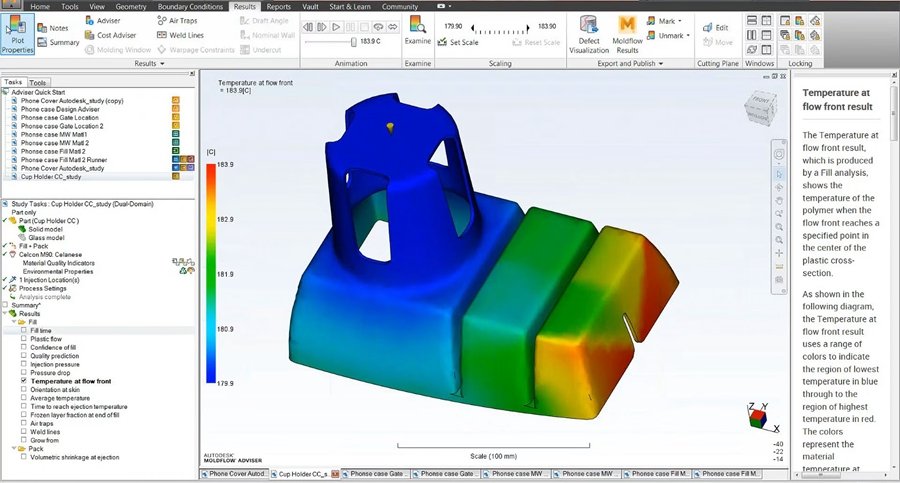The image size is (900, 483).
Task: Step animation backward one frame
Action: click(x=308, y=26)
